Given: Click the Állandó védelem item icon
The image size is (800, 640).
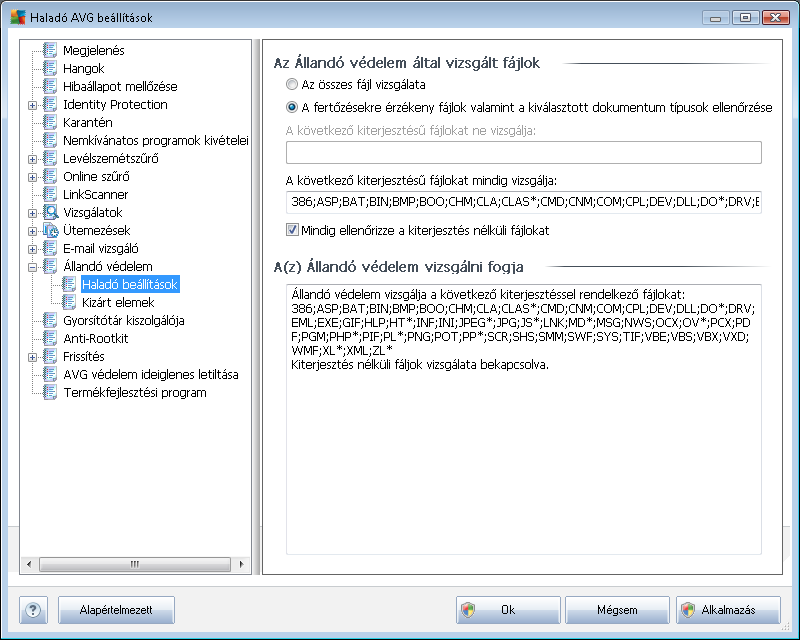Looking at the screenshot, I should 49,266.
